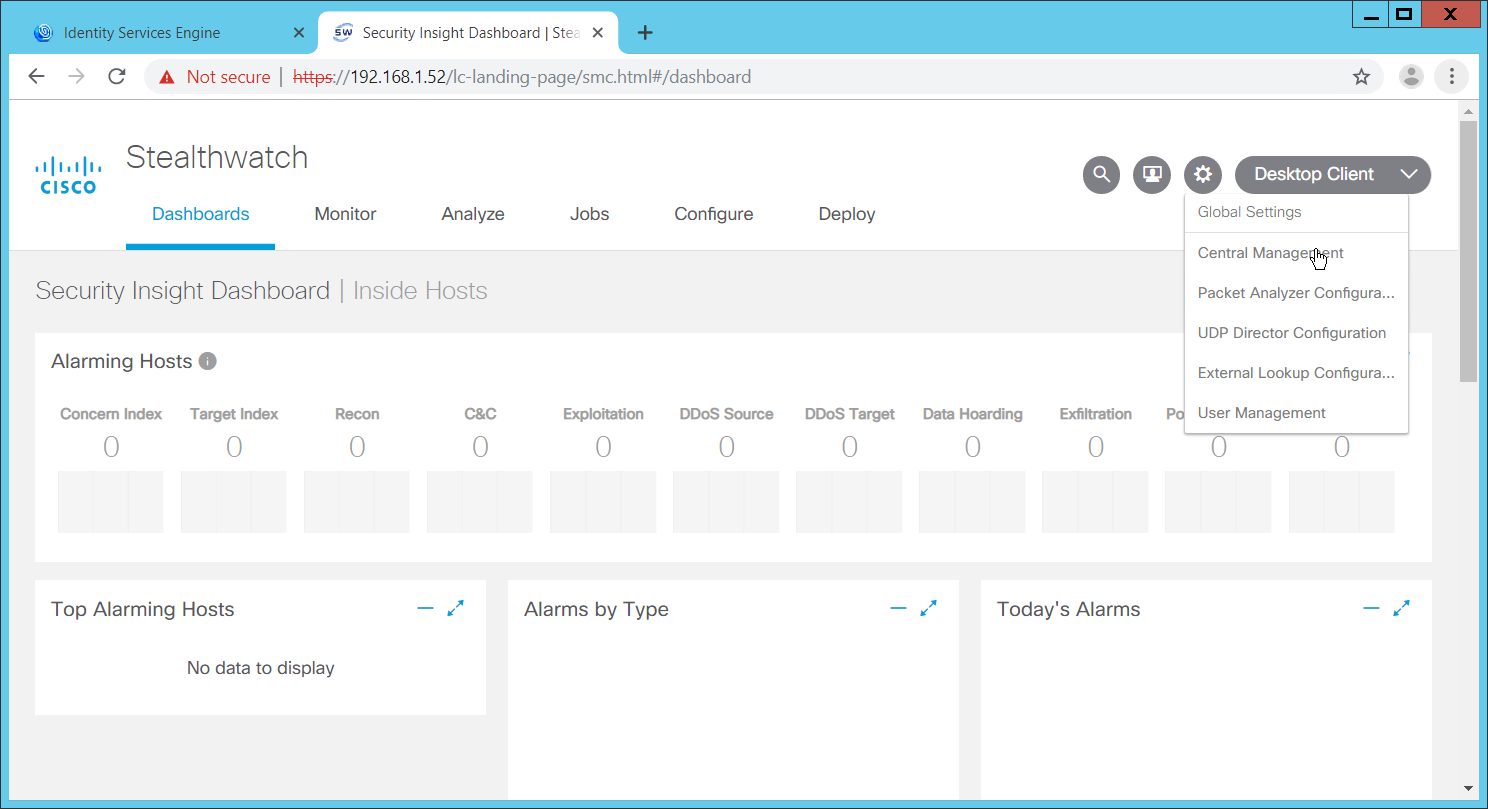Maximize the Today's Alarms panel

pos(1402,608)
